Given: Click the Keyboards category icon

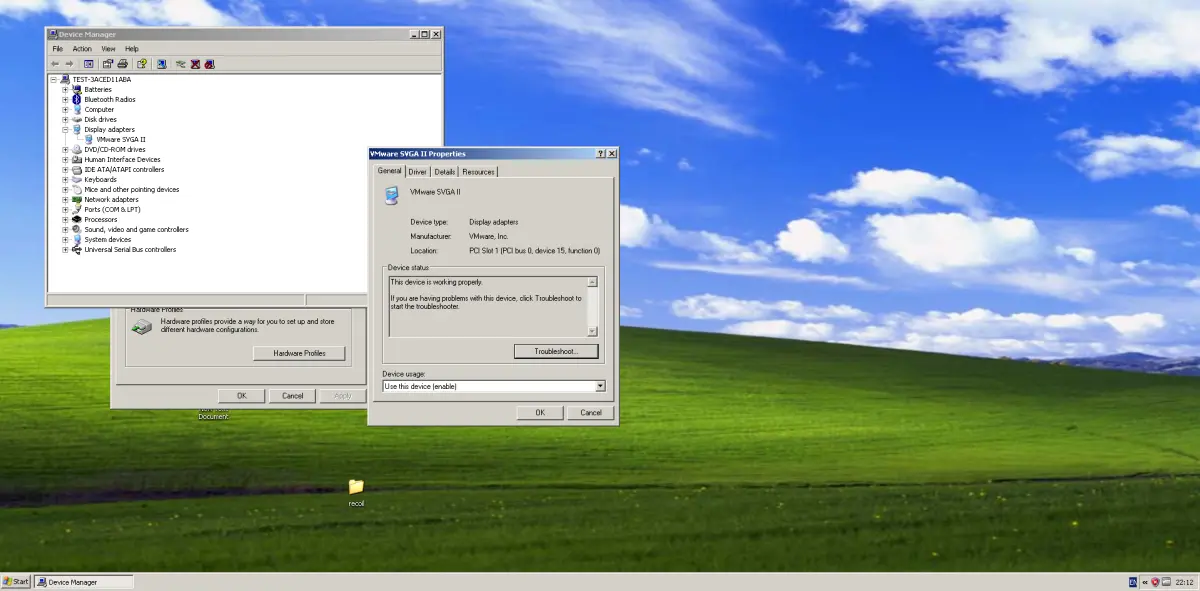Looking at the screenshot, I should point(77,179).
